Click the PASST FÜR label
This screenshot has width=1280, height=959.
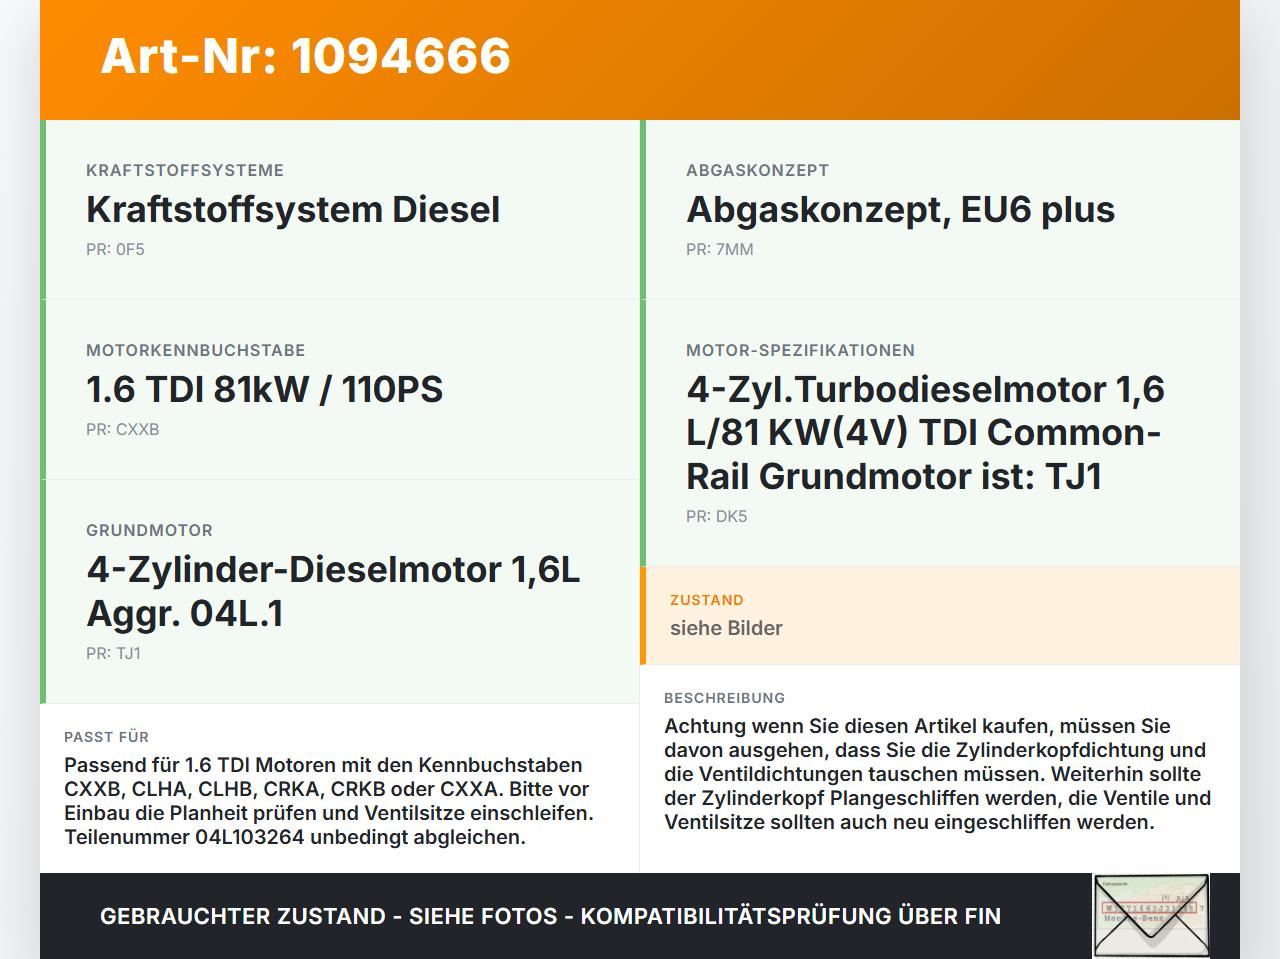pos(106,737)
